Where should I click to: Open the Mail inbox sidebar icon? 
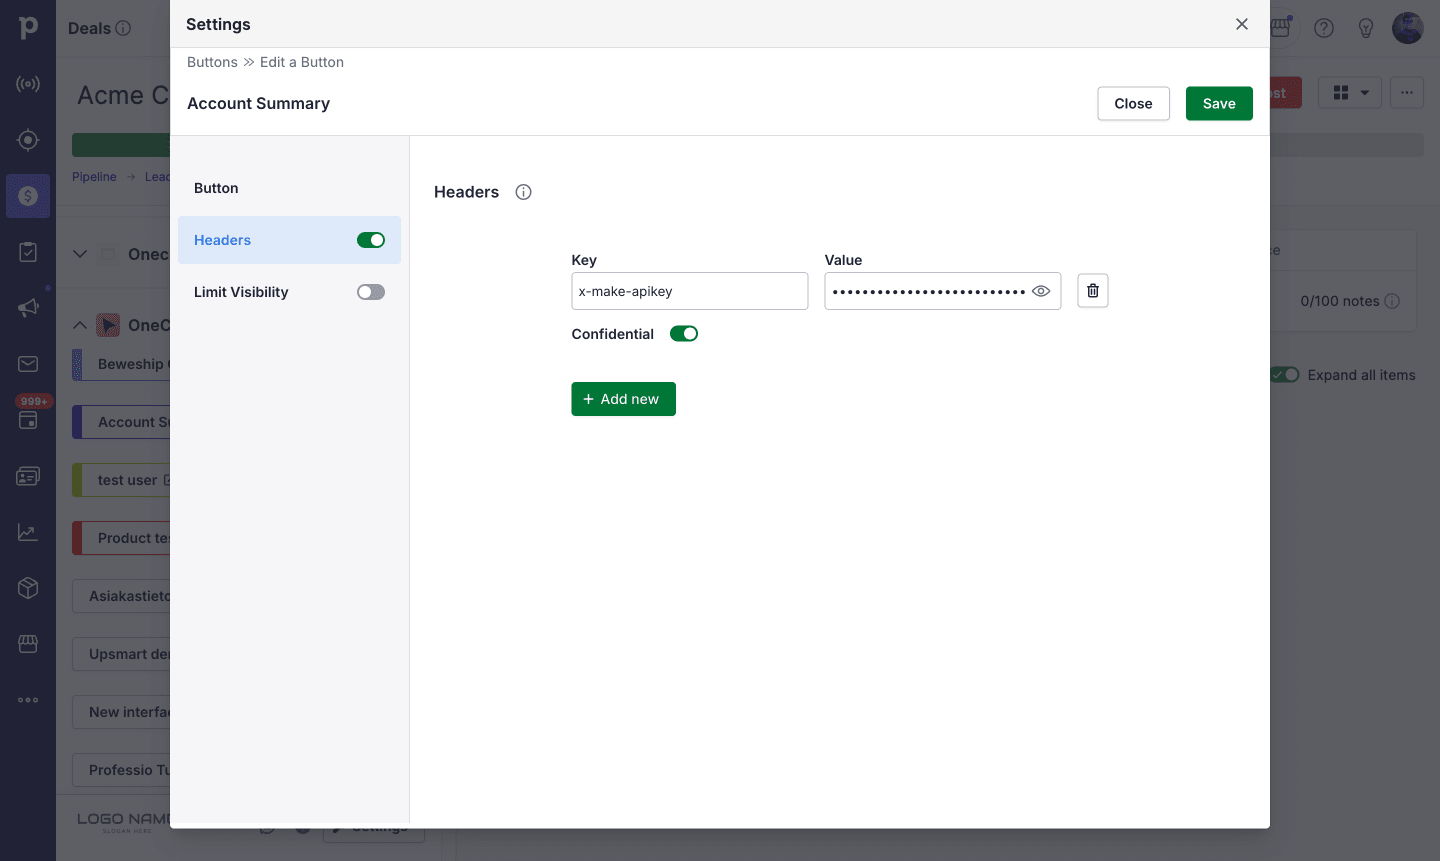pos(28,364)
